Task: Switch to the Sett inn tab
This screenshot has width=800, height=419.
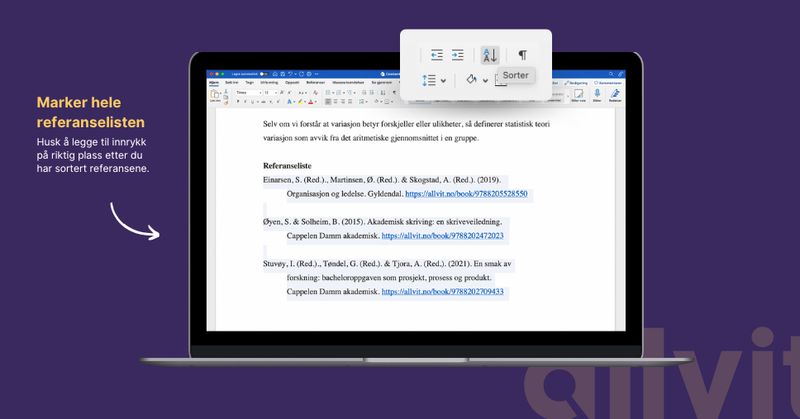Action: [x=232, y=82]
